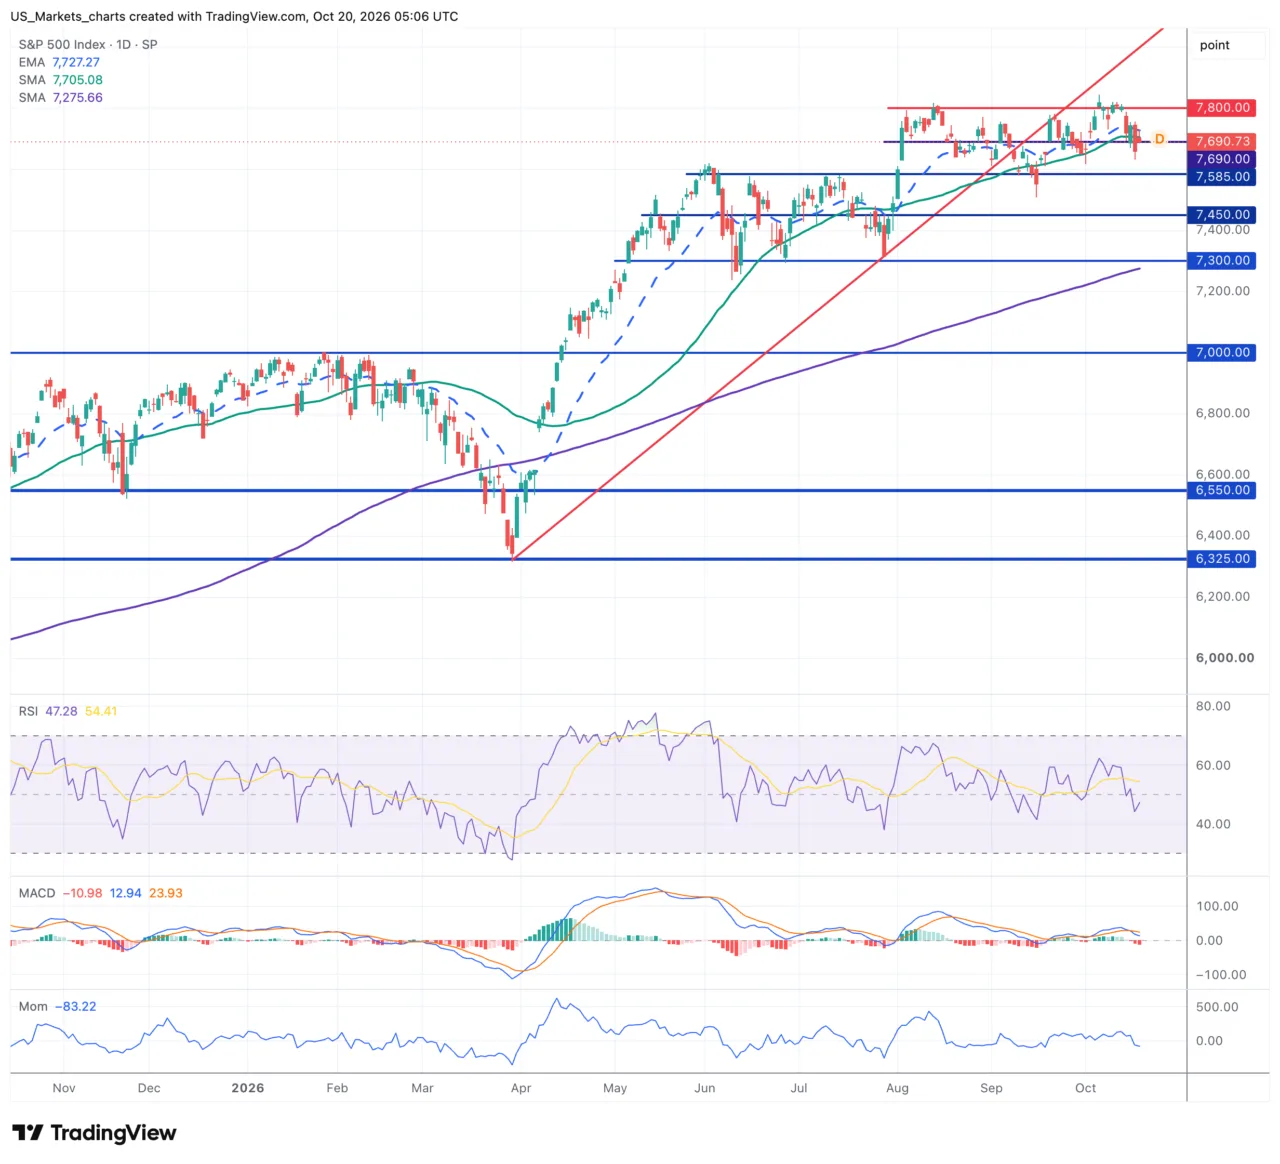Click the 6,200.00 price axis value
The height and width of the screenshot is (1164, 1280).
pyautogui.click(x=1222, y=597)
